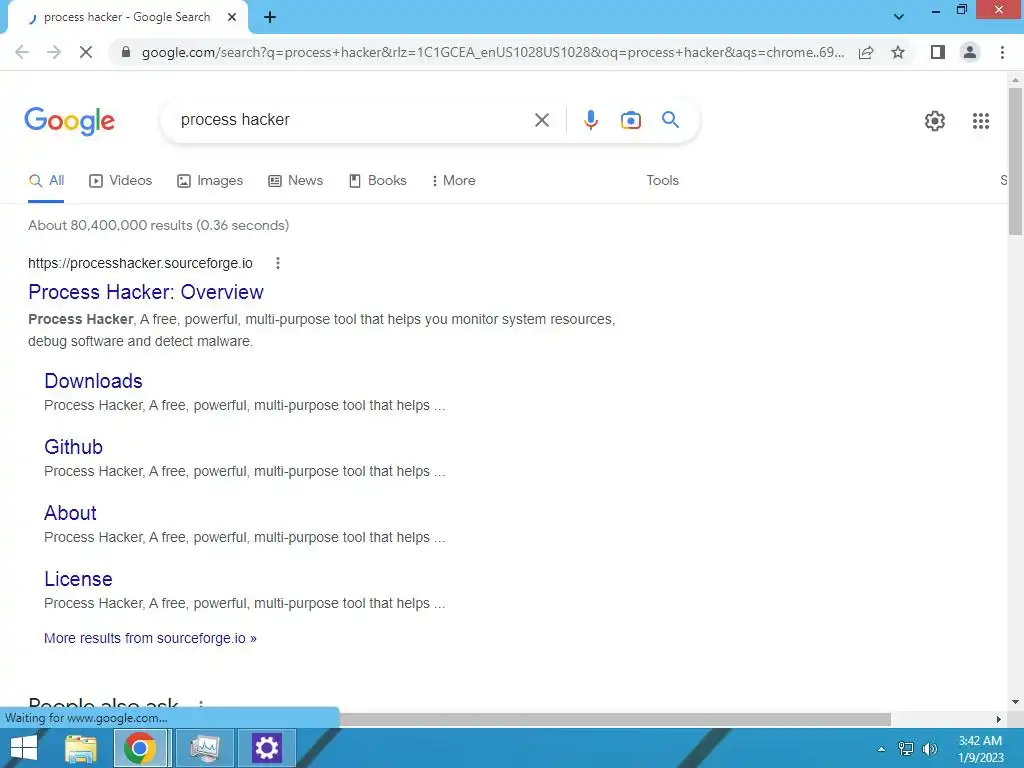Open the About sitelink
This screenshot has height=768, width=1024.
(x=70, y=513)
